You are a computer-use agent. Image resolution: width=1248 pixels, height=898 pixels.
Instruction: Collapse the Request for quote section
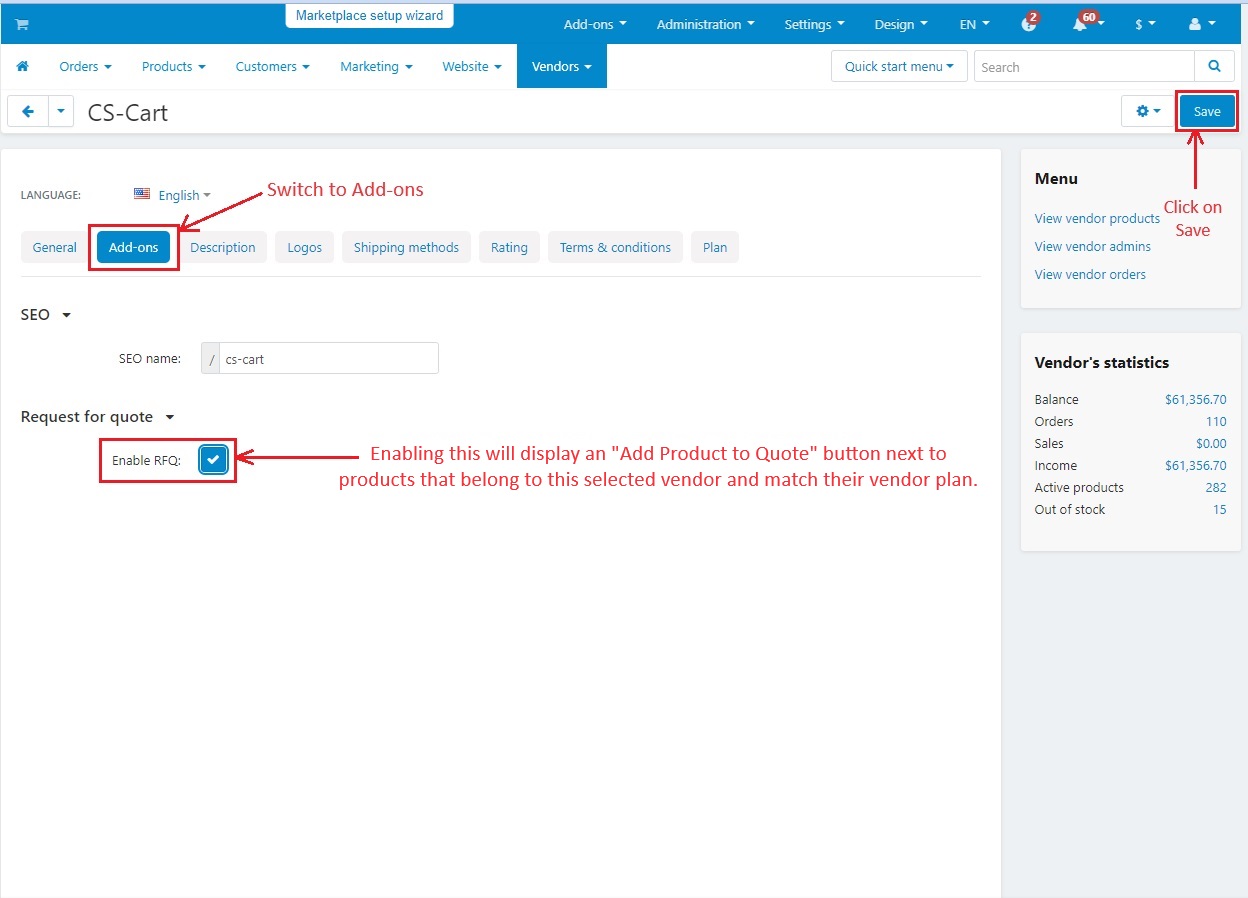[169, 417]
